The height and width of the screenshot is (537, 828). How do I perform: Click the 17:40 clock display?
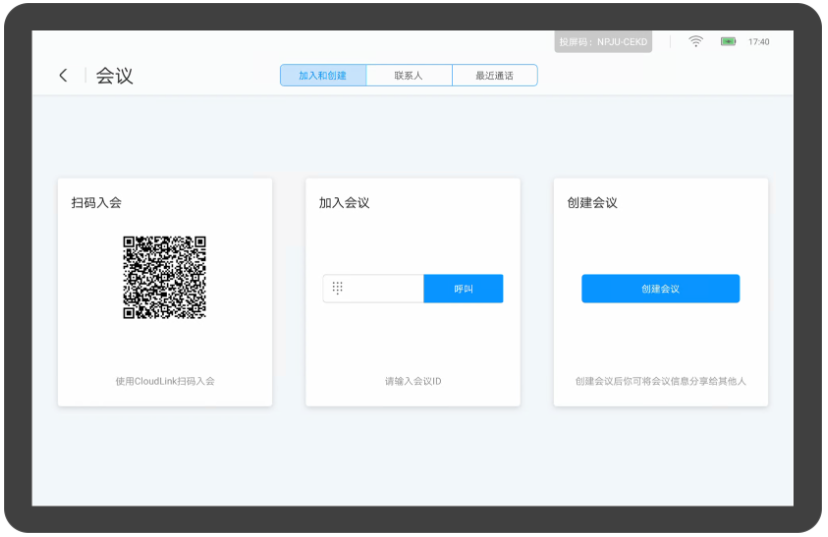pyautogui.click(x=758, y=42)
